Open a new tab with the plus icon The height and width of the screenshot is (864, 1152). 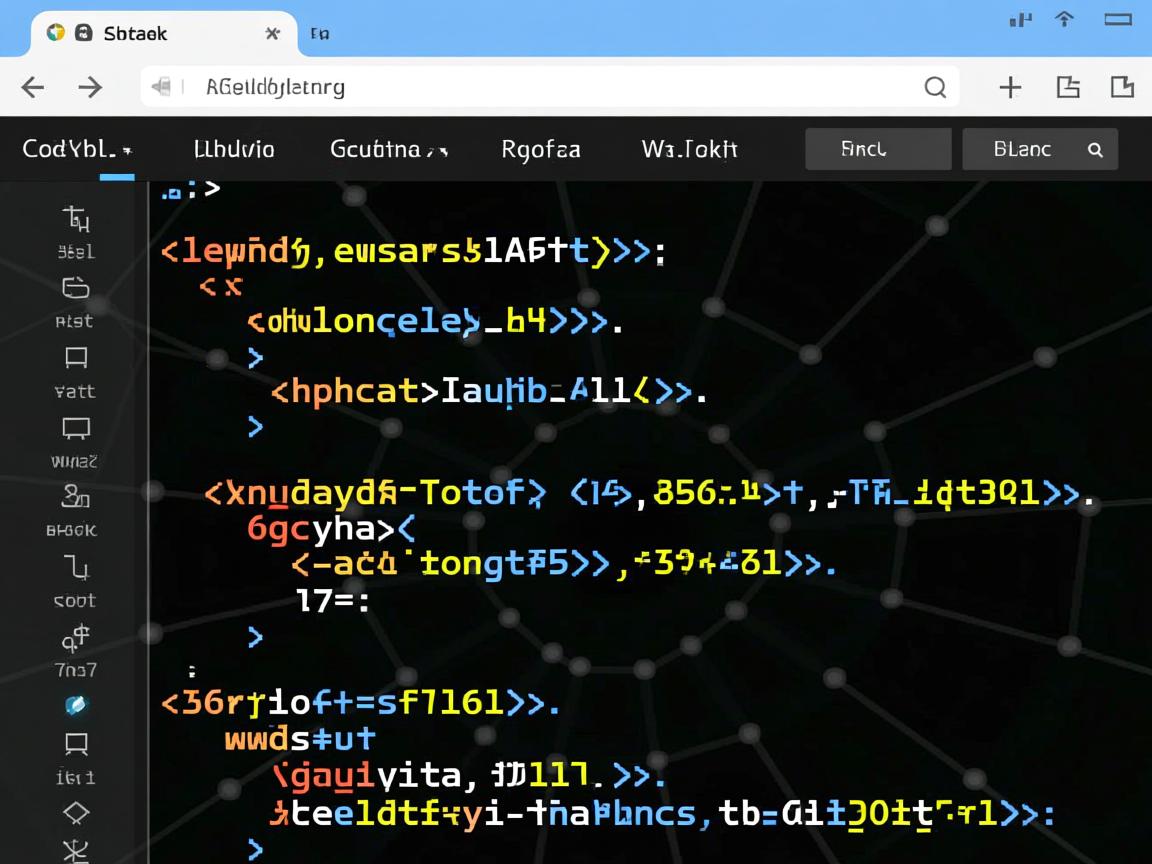pyautogui.click(x=1010, y=88)
